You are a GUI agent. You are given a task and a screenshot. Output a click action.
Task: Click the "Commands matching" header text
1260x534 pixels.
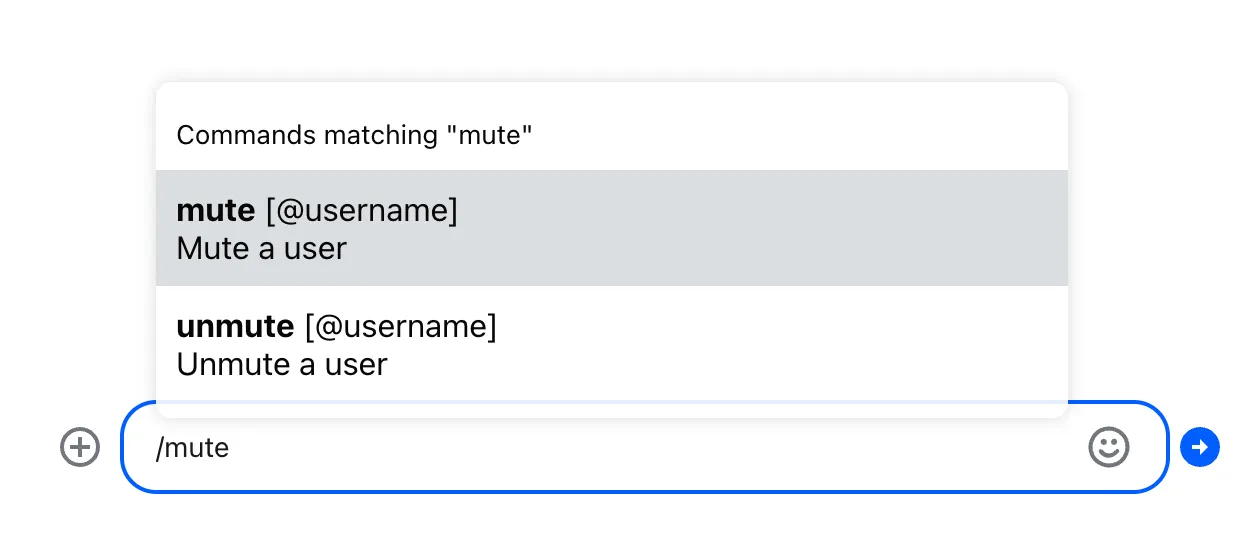[354, 135]
